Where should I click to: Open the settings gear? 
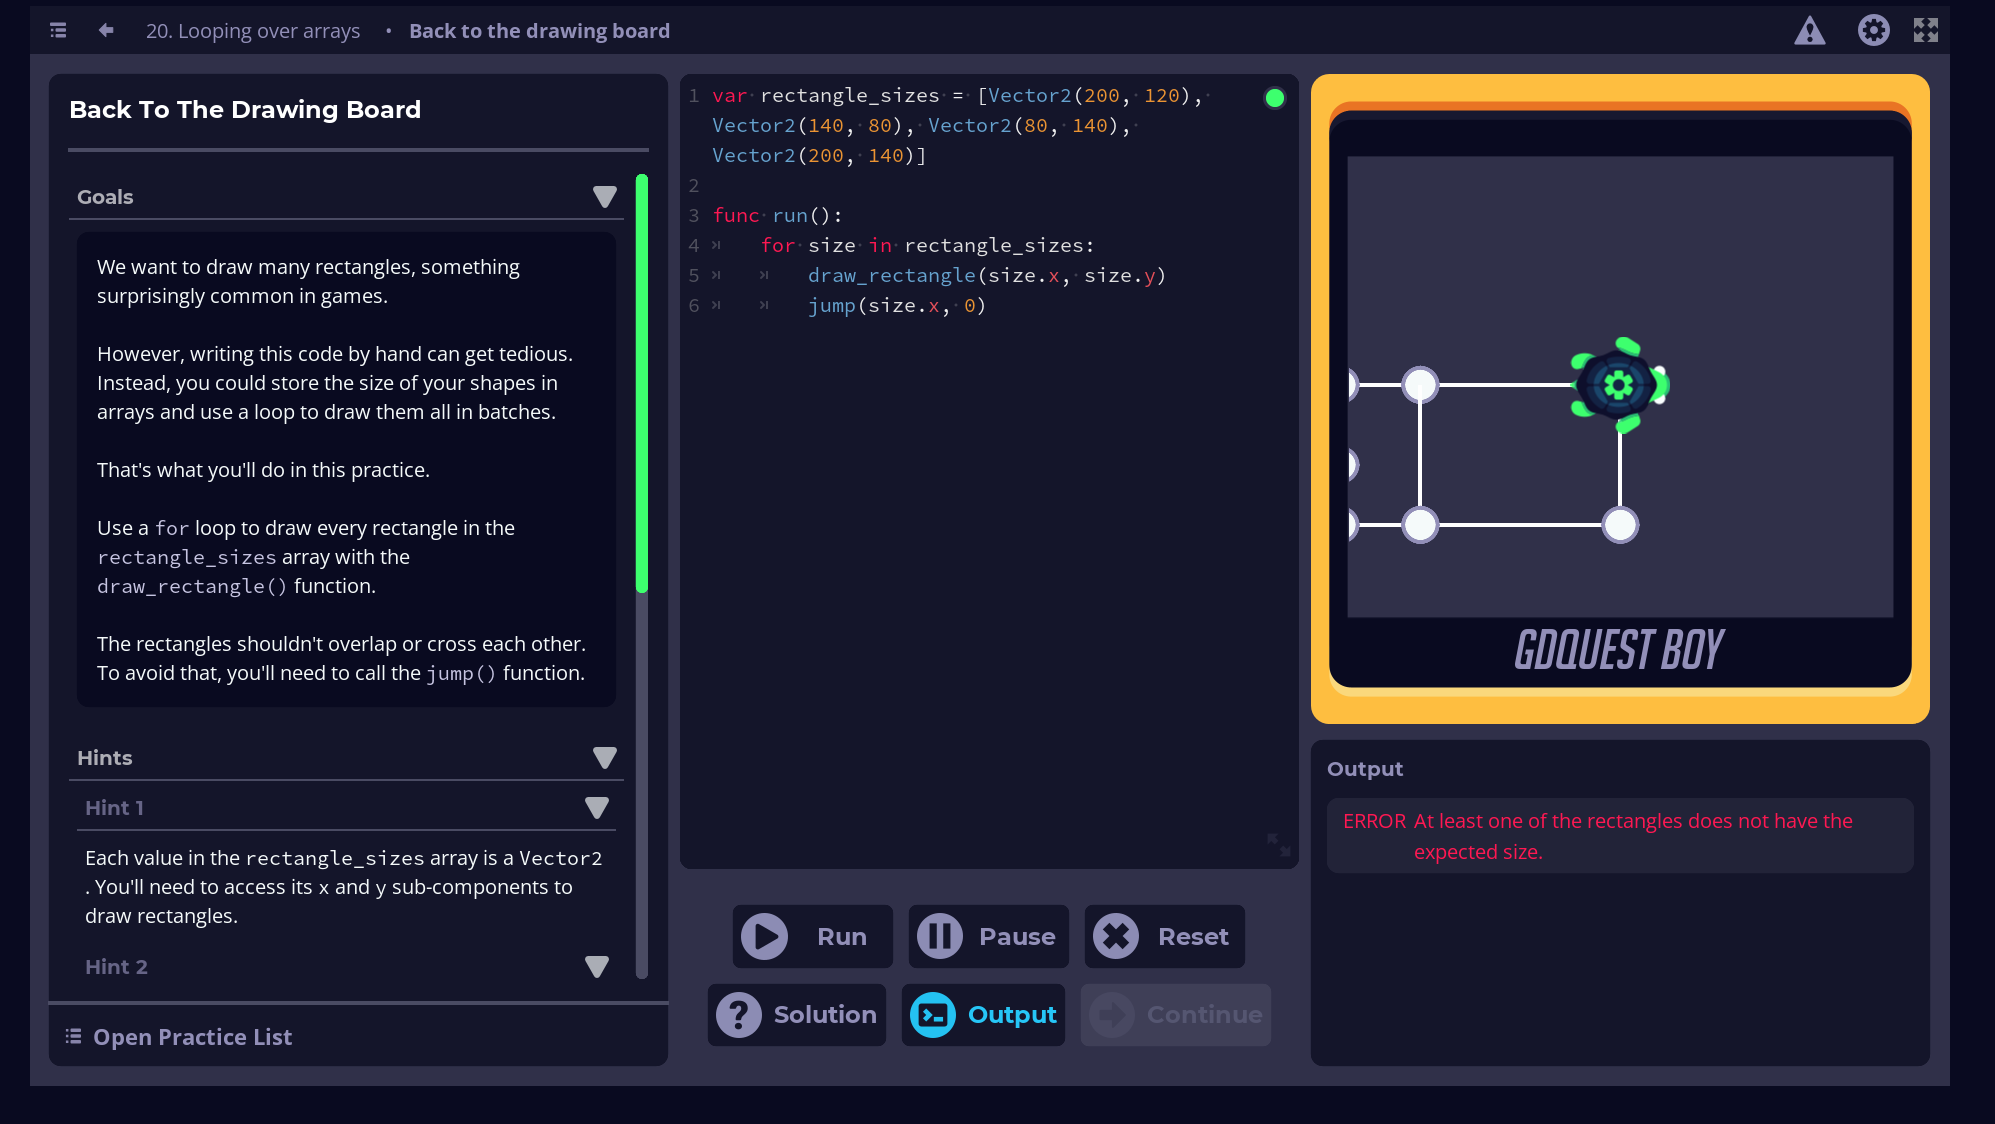1874,30
